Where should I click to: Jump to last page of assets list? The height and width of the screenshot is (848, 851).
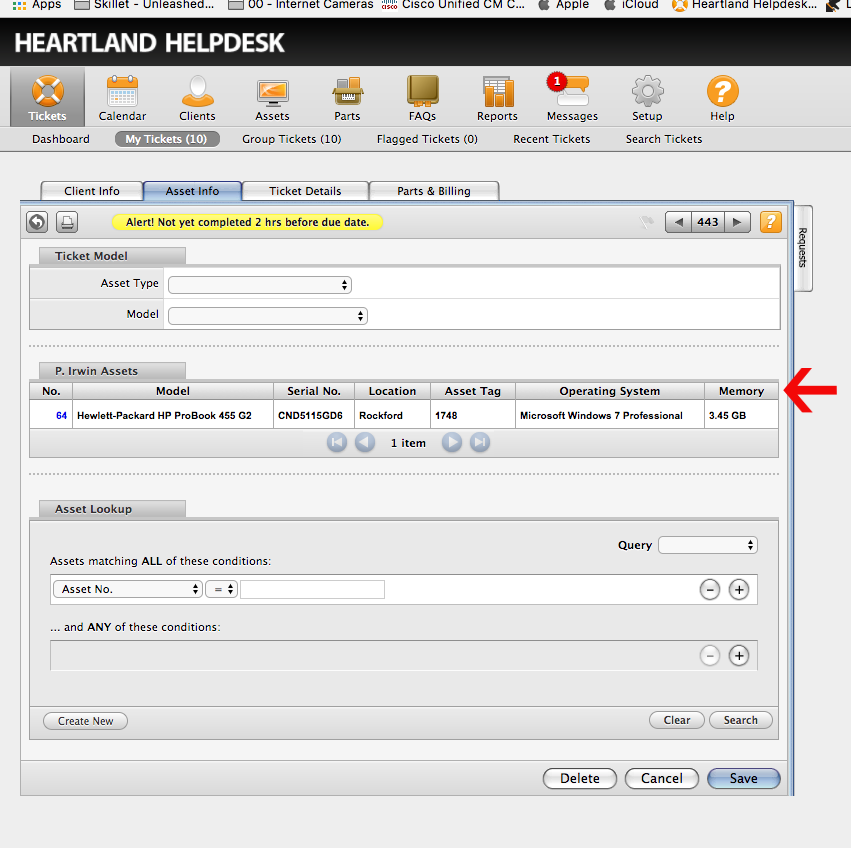(x=480, y=442)
